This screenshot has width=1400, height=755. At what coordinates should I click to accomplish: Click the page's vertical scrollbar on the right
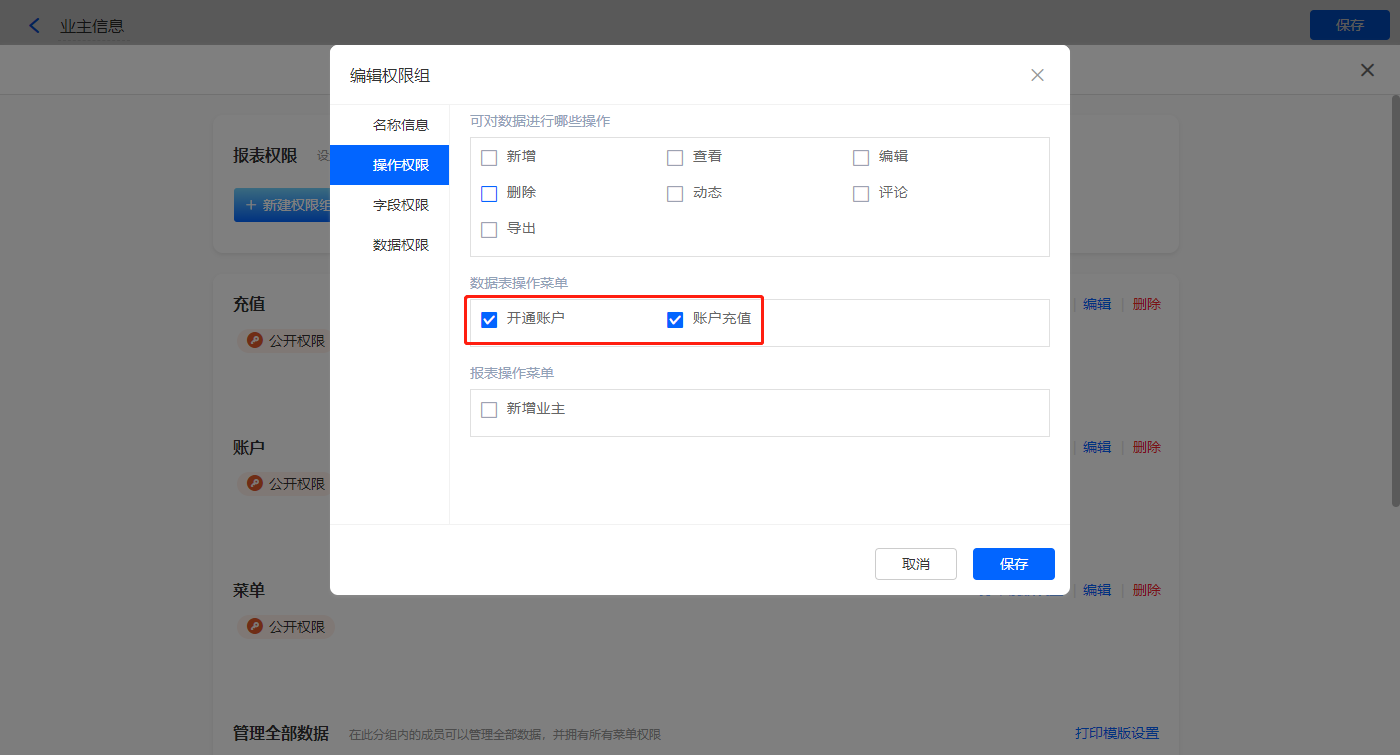point(1394,300)
